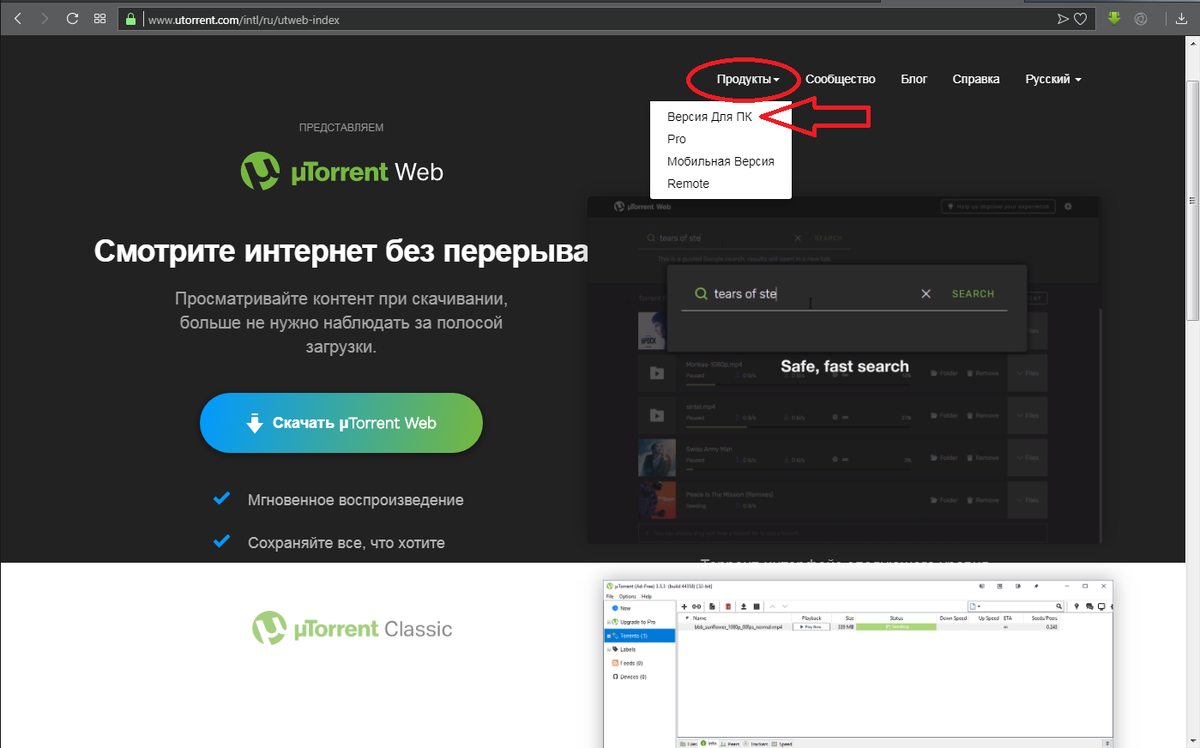The height and width of the screenshot is (748, 1200).
Task: Expand Files for Peace Is The Mission
Action: (x=1028, y=501)
